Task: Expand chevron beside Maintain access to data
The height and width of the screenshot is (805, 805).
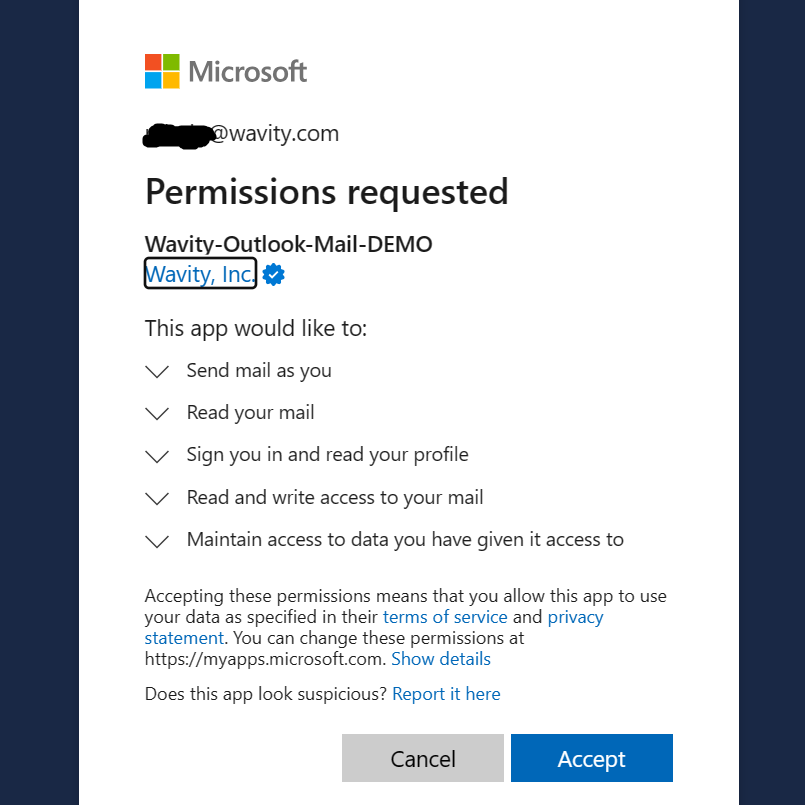Action: click(x=157, y=541)
